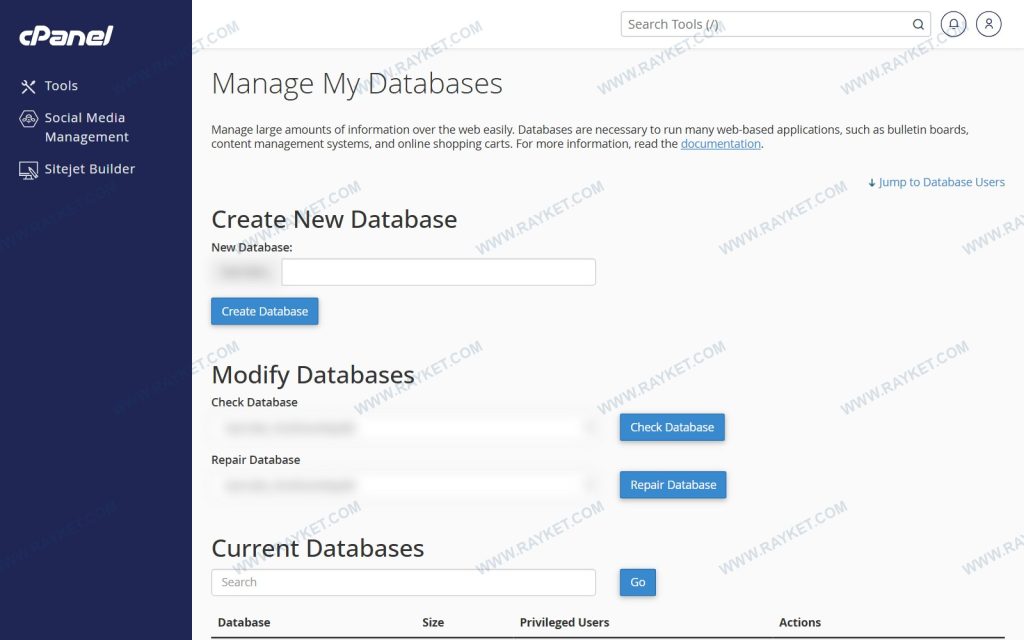Click the Create New Database heading
This screenshot has width=1024, height=640.
[334, 219]
